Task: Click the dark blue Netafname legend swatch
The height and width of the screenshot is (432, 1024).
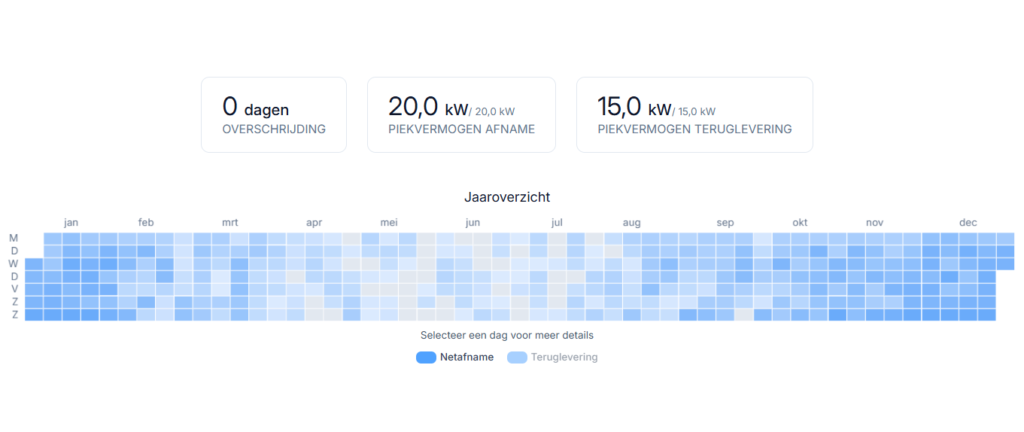Action: [425, 357]
